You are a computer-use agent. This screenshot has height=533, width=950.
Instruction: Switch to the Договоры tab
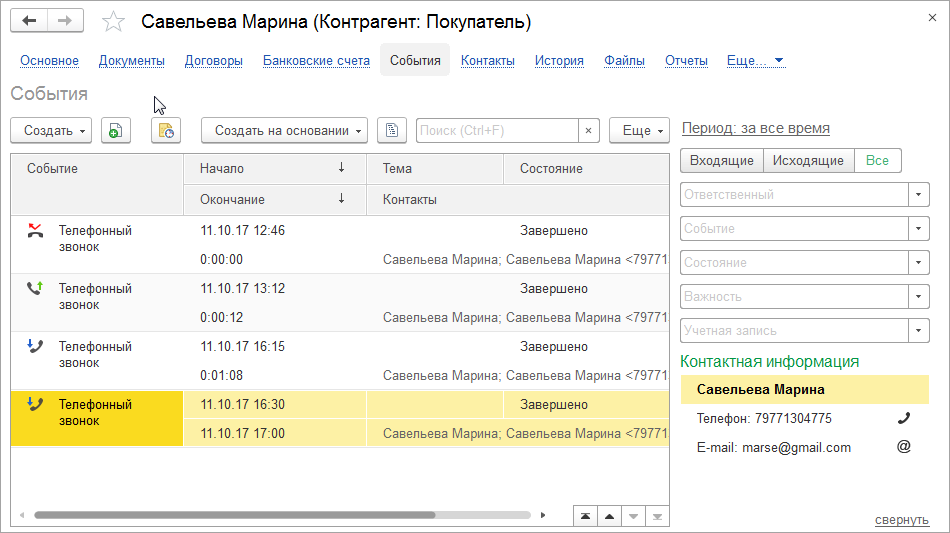tap(214, 60)
